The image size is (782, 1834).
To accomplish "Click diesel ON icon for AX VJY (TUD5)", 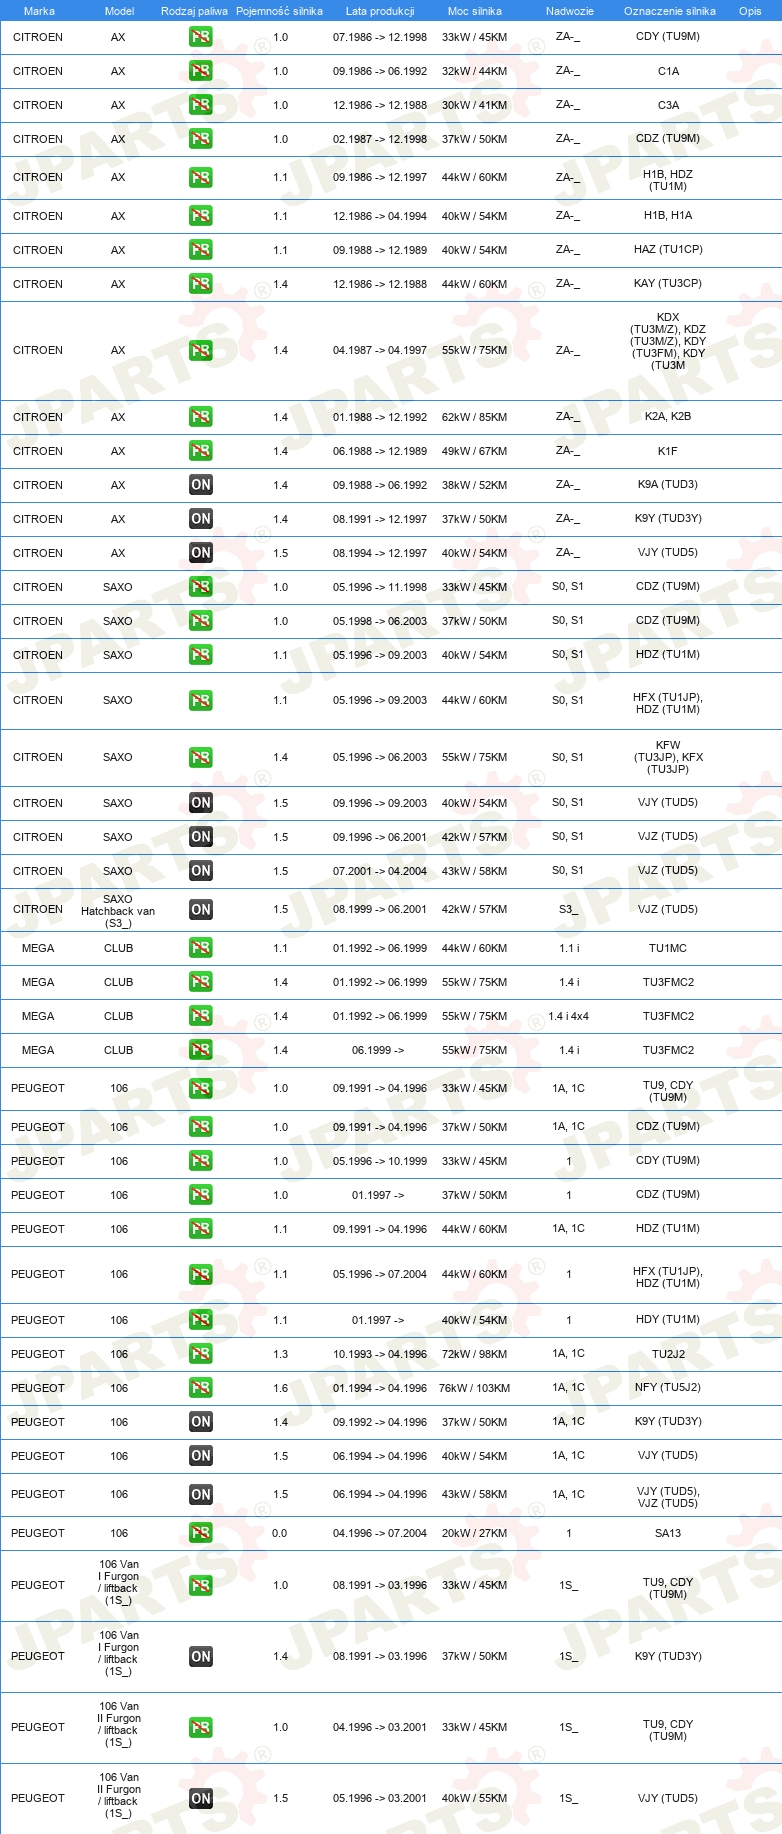I will tap(201, 553).
